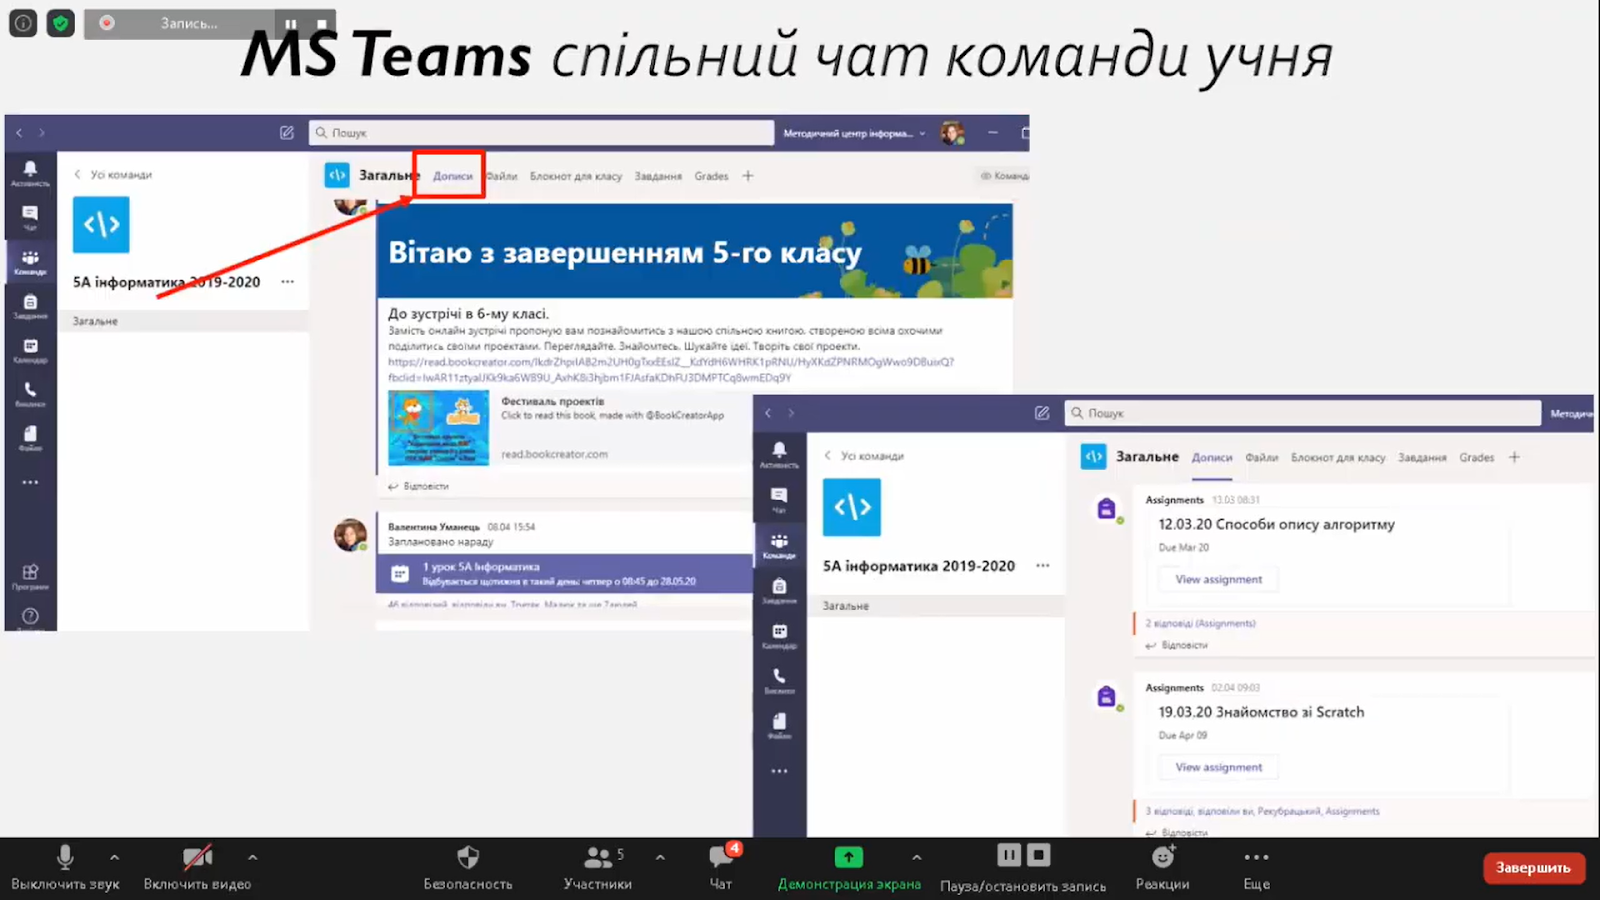
Task: Open audio options arrow beside microphone
Action: 114,857
